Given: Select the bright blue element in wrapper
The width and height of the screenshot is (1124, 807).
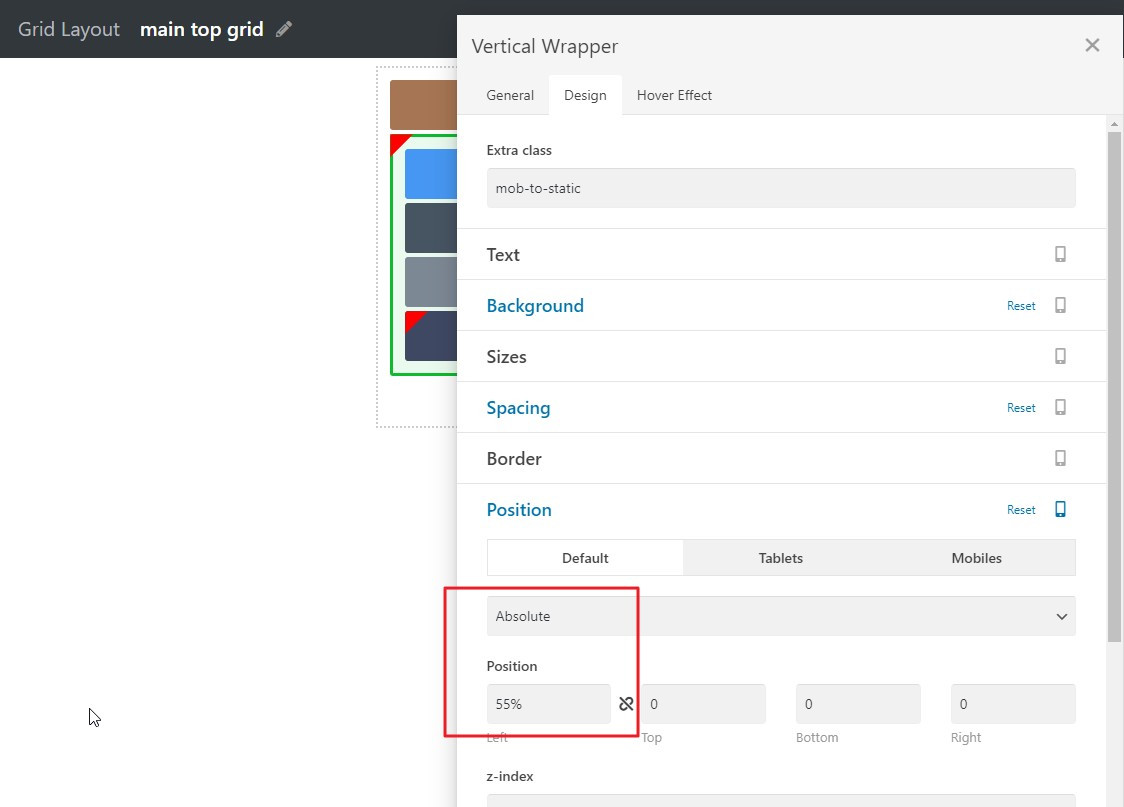Looking at the screenshot, I should [x=430, y=174].
